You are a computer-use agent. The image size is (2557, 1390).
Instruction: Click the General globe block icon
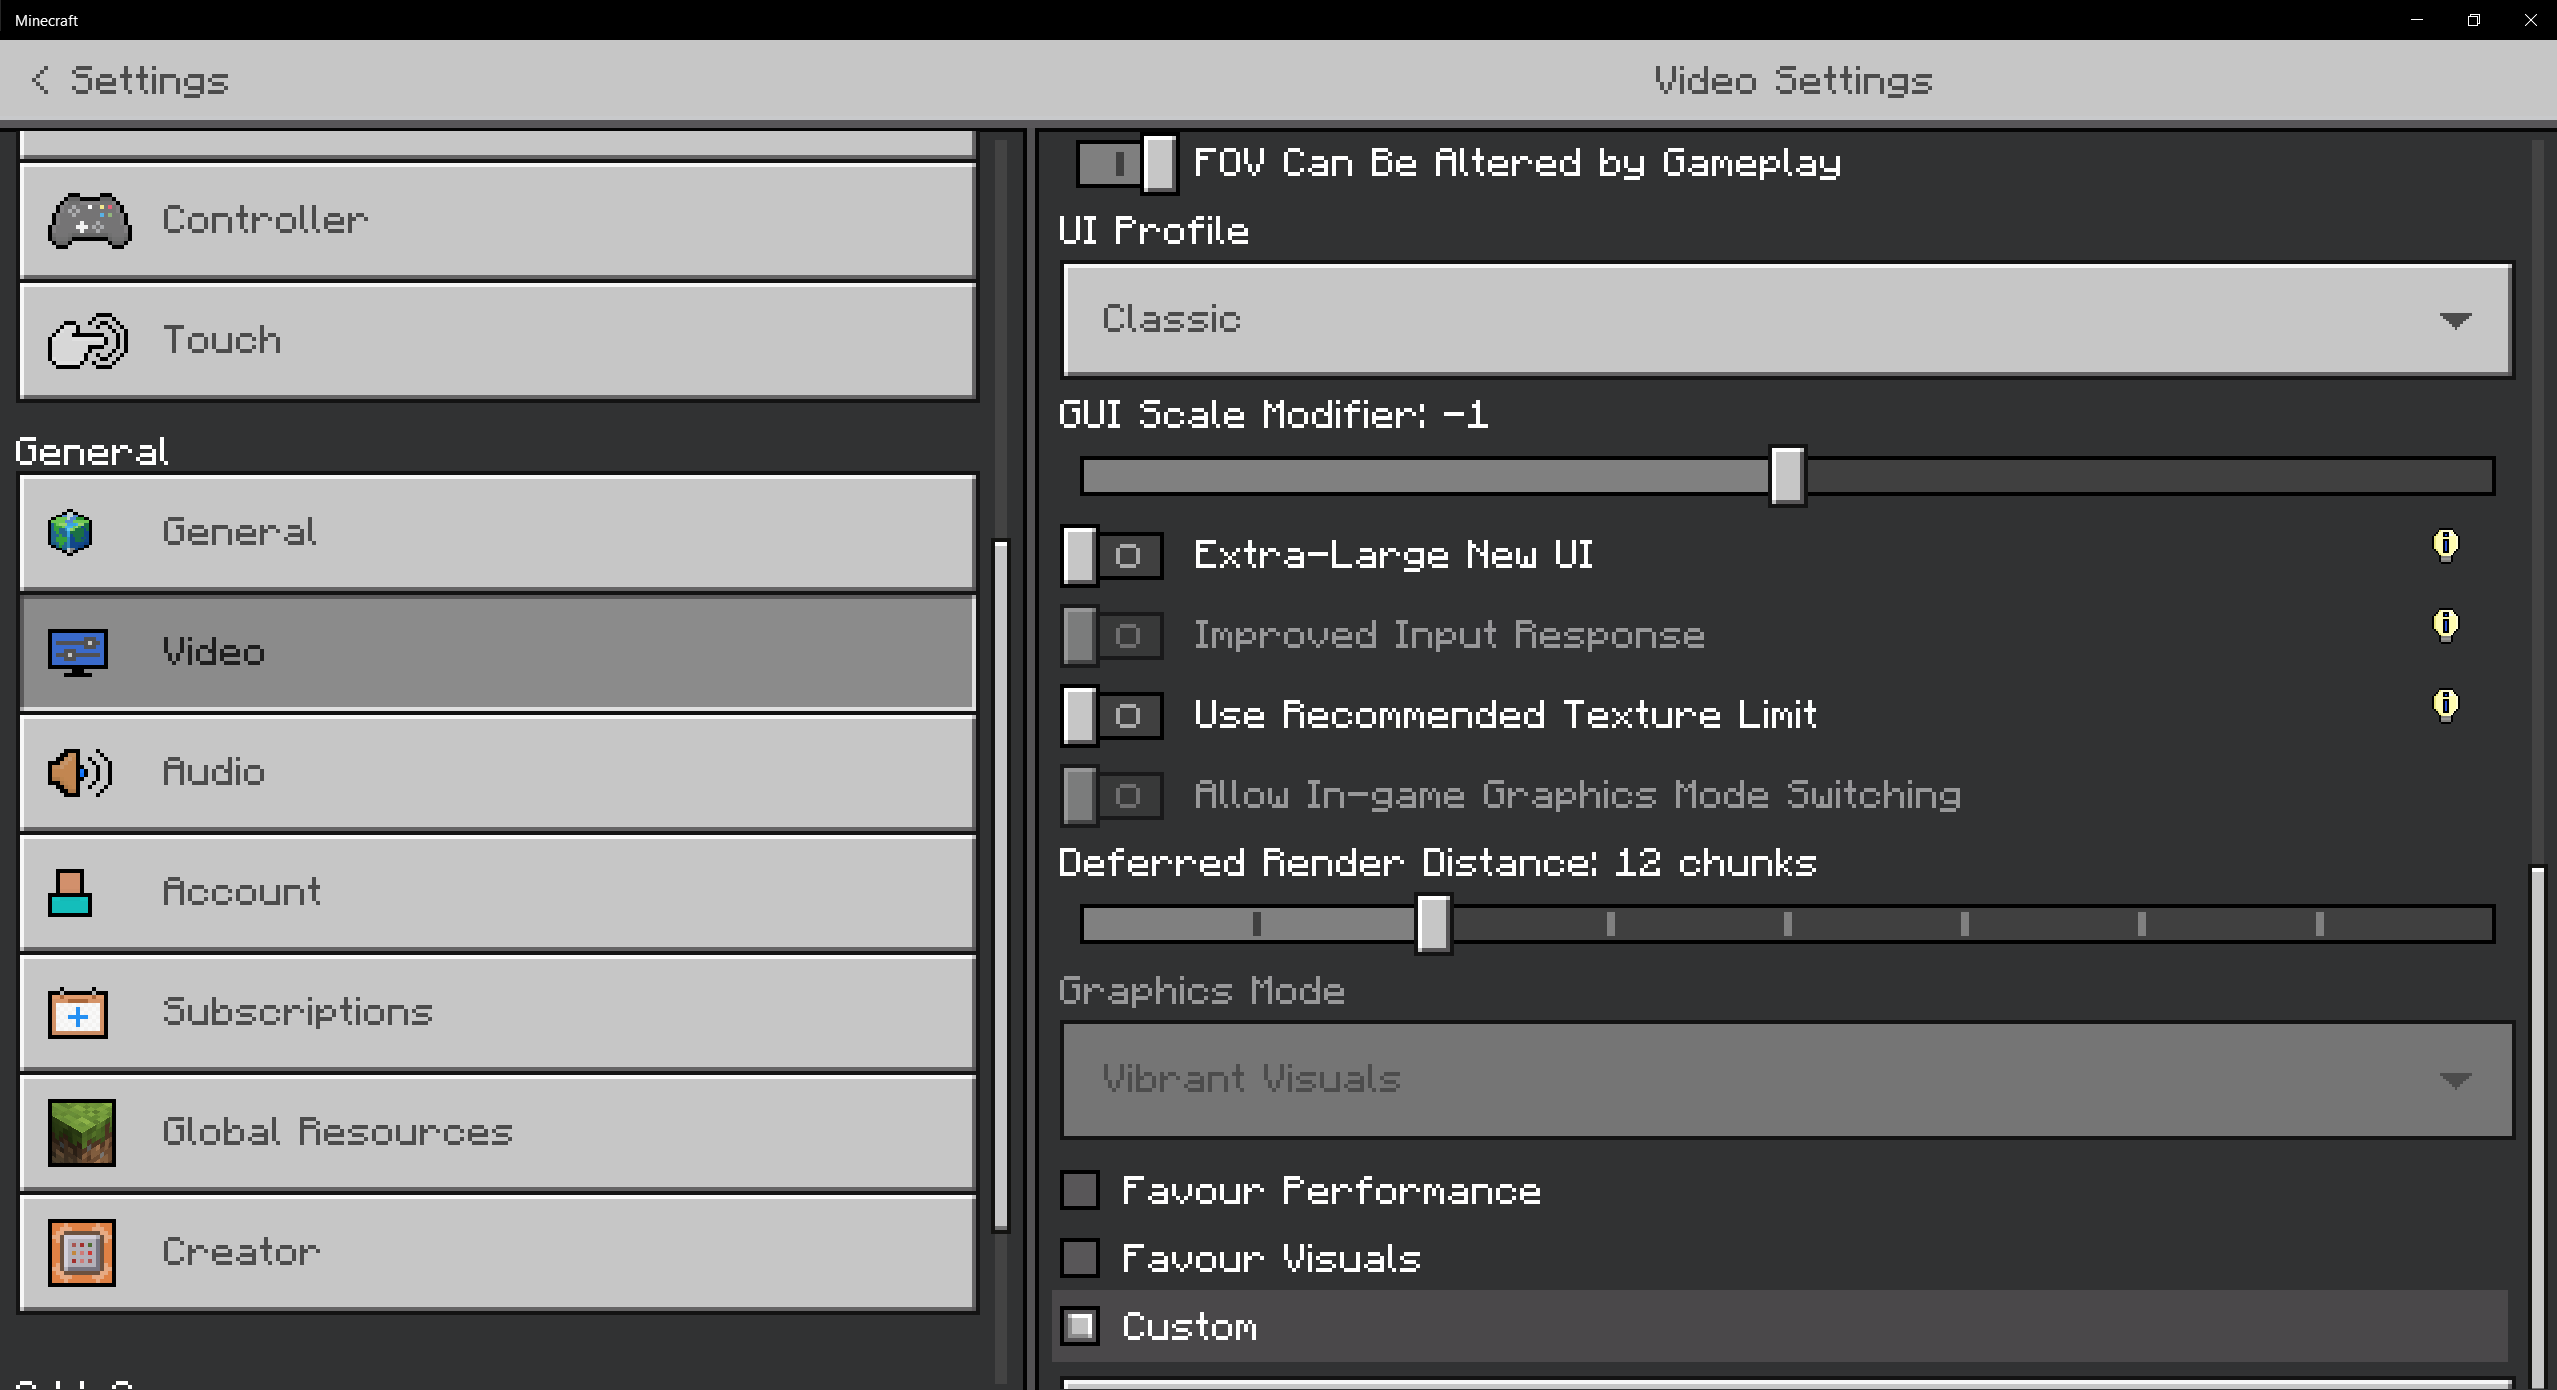[x=70, y=532]
